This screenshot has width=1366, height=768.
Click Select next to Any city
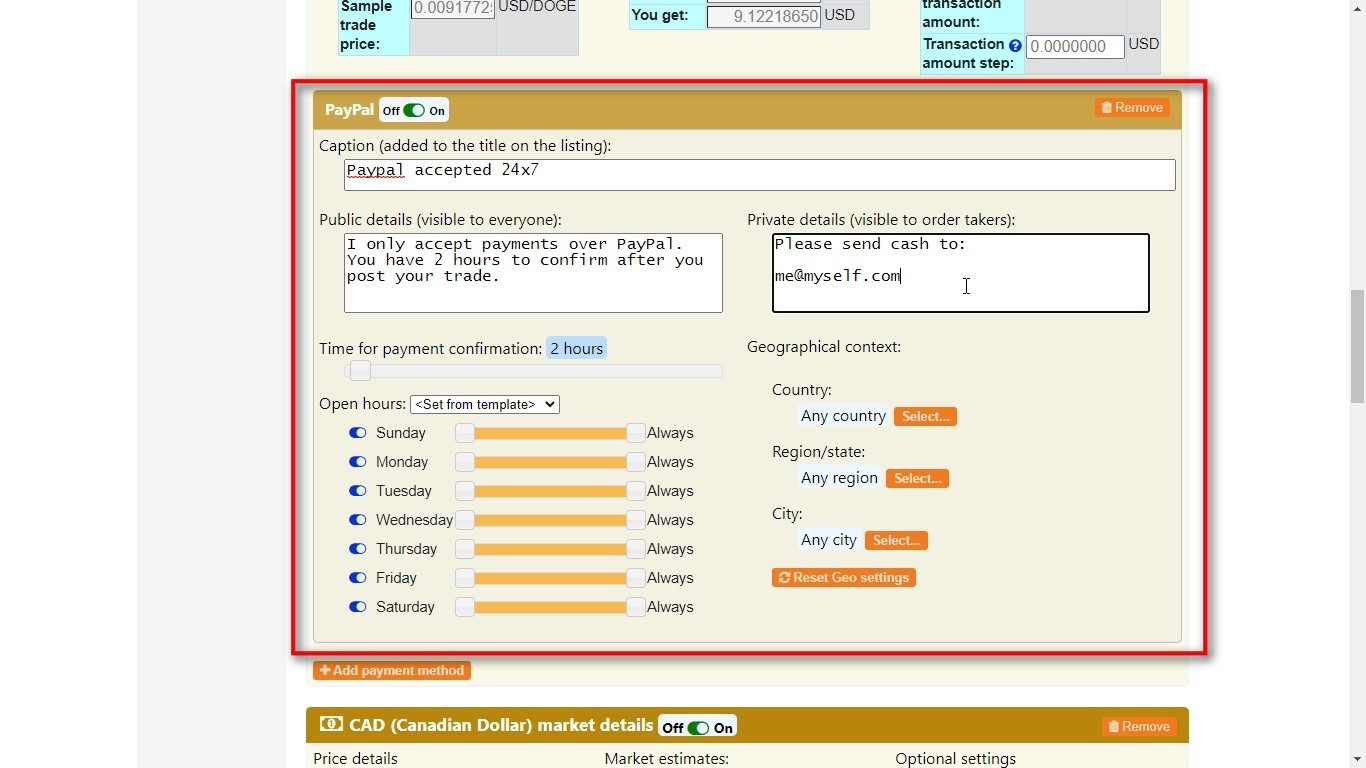tap(896, 541)
